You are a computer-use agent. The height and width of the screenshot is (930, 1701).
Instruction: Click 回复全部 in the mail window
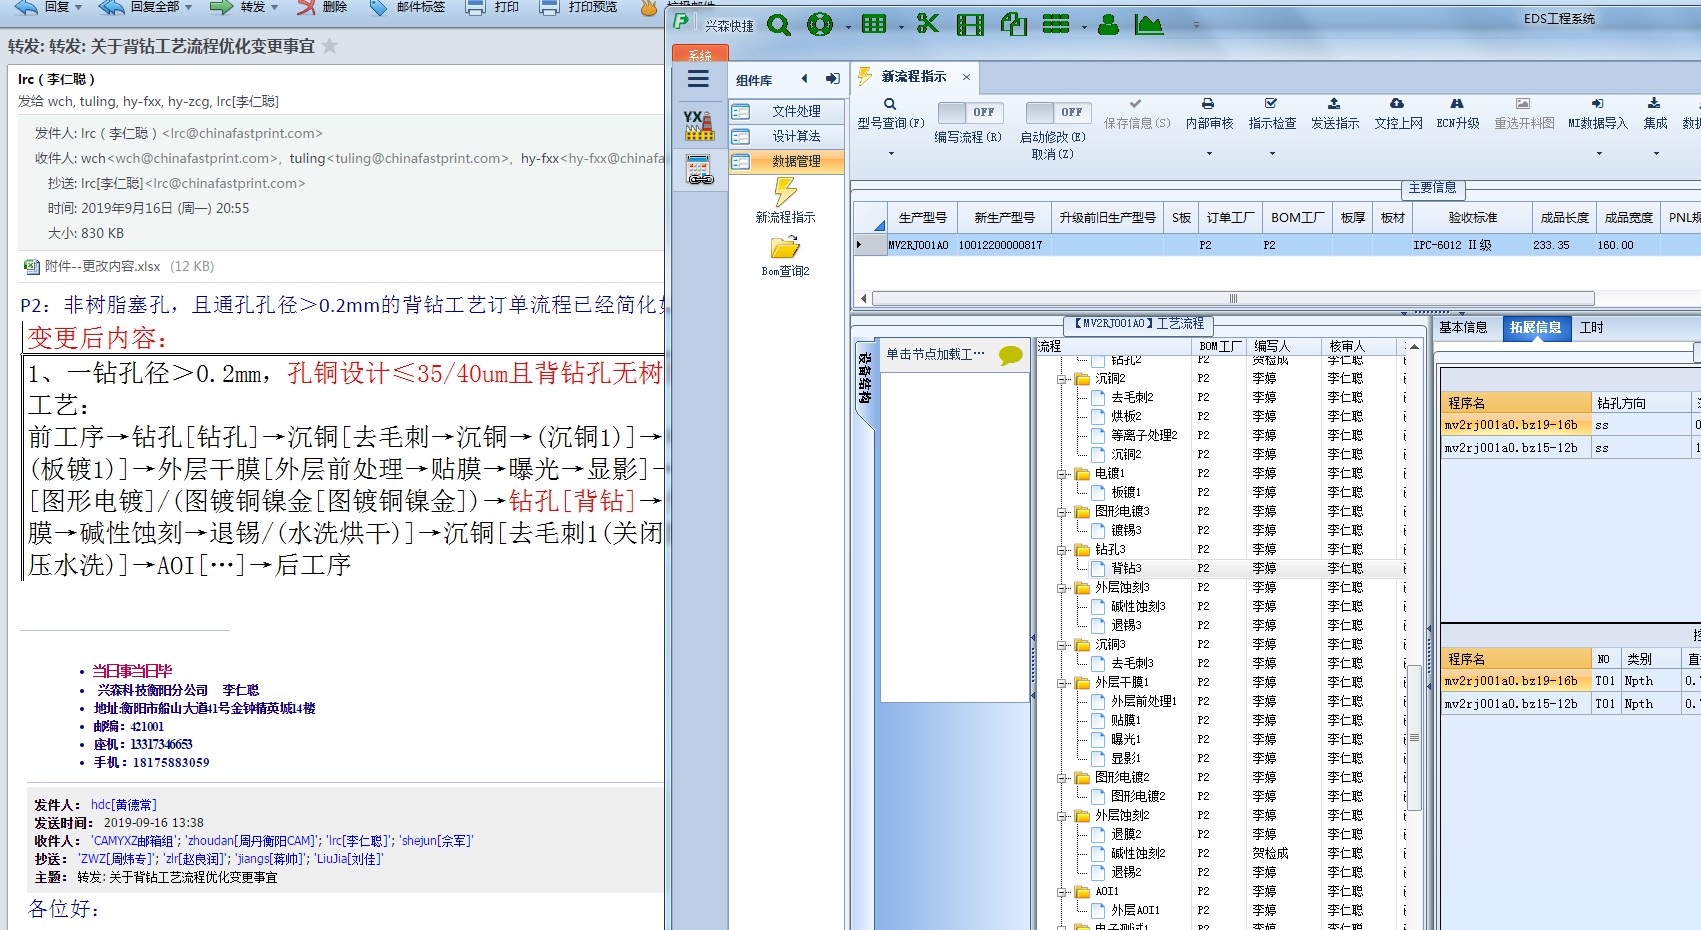tap(144, 7)
